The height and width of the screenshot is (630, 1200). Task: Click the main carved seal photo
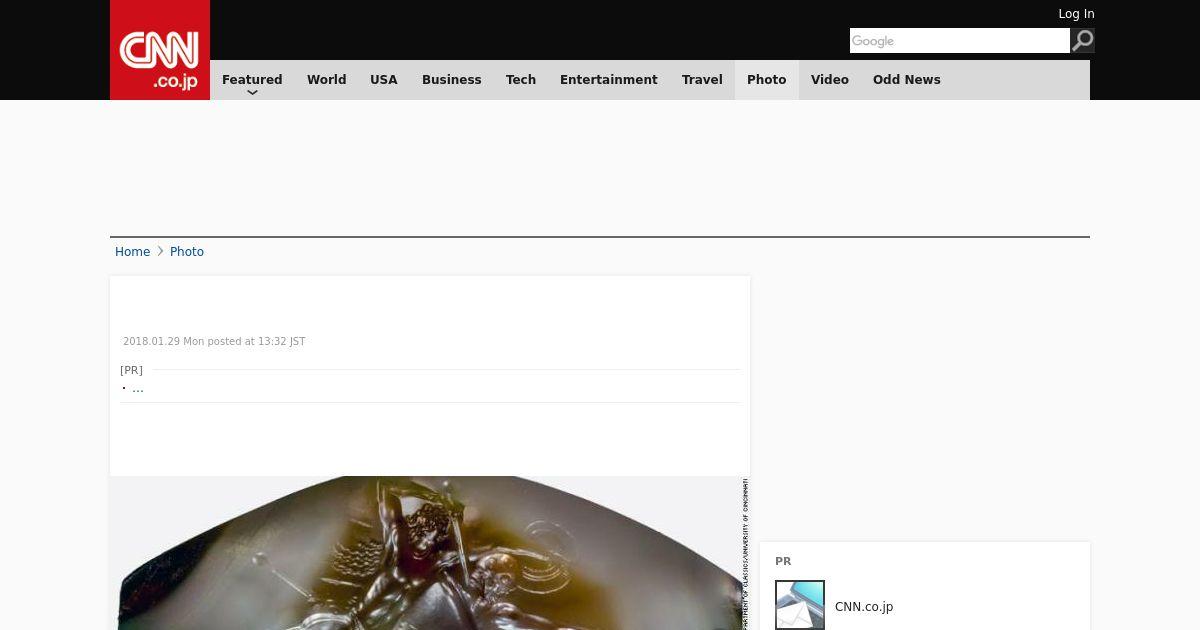point(430,553)
